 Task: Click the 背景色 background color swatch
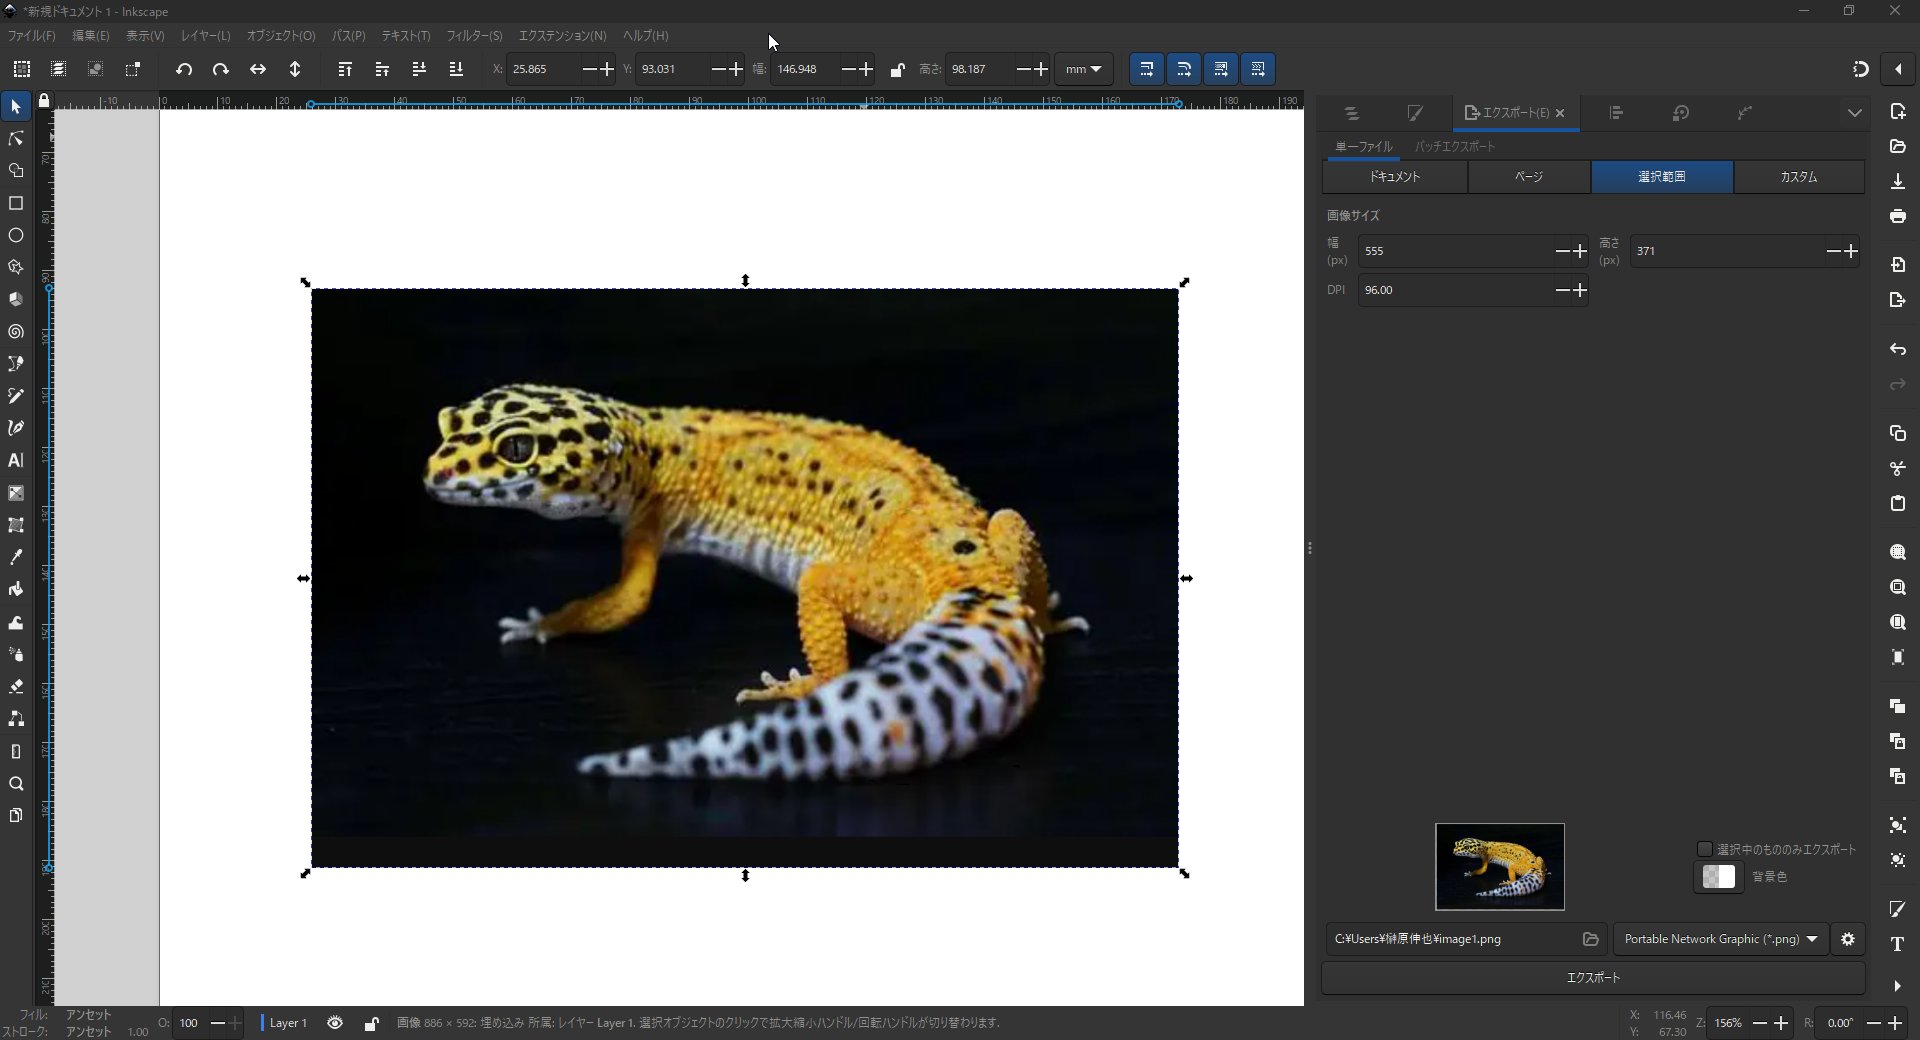coord(1718,877)
